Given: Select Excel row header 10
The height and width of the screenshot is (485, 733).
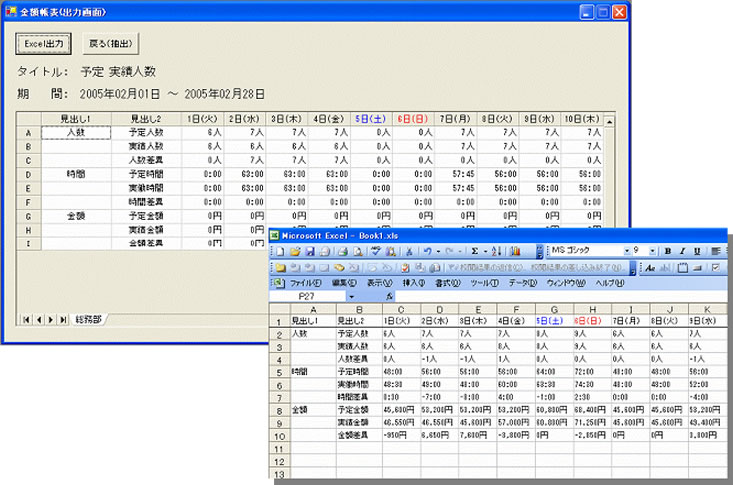Looking at the screenshot, I should tap(280, 436).
